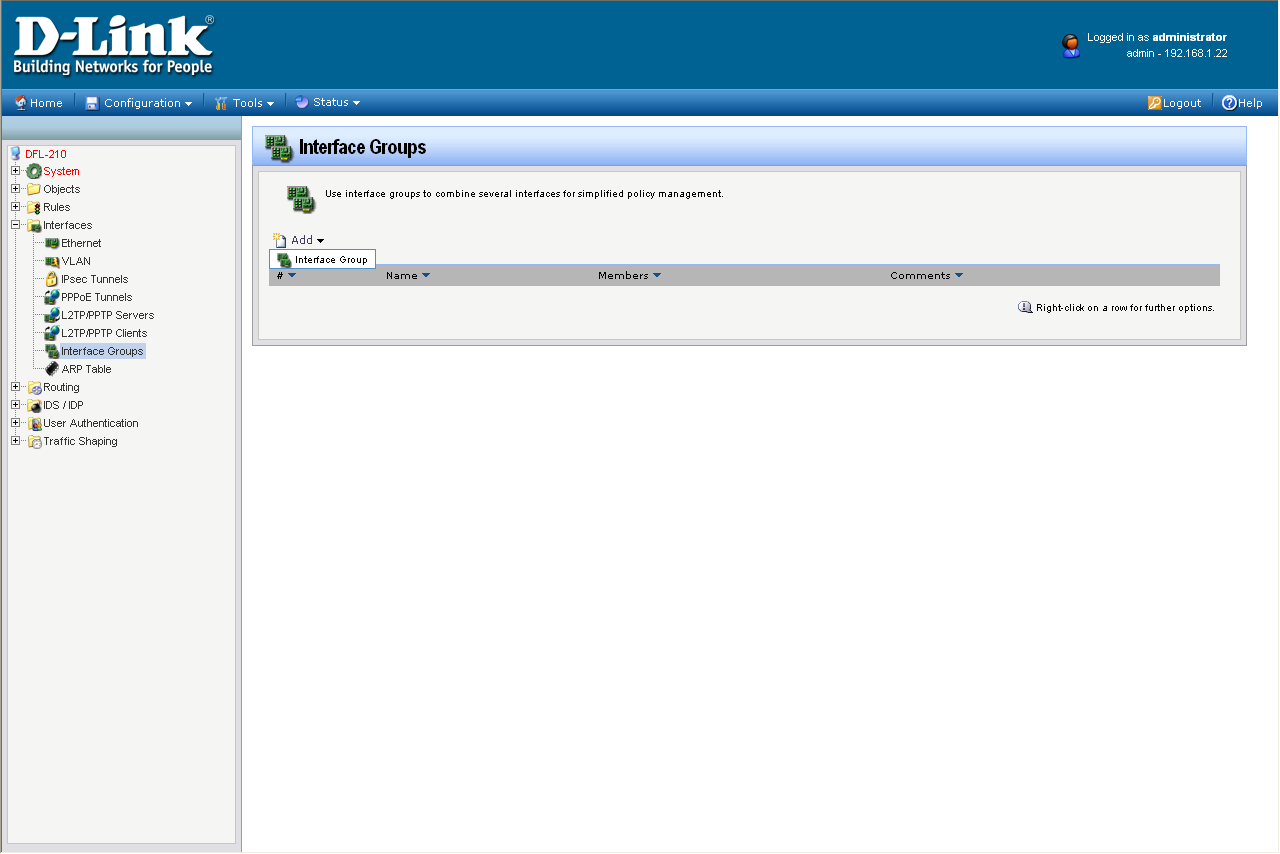
Task: Open VLAN in the tree
Action: [76, 262]
